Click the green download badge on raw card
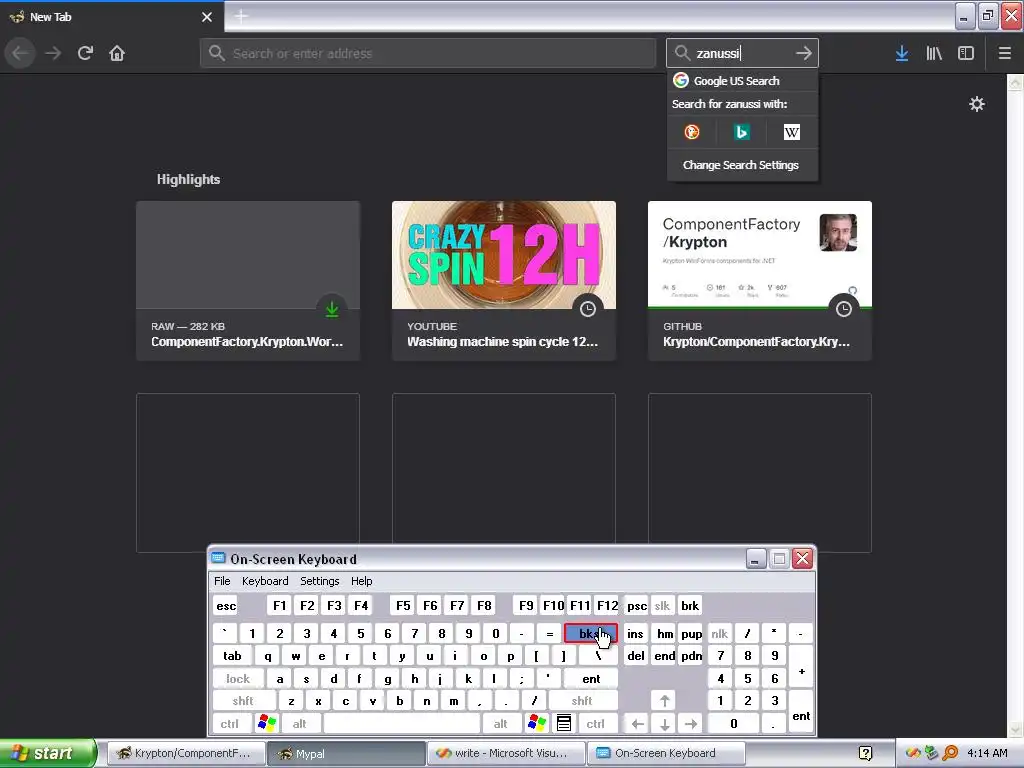1024x768 pixels. [x=332, y=309]
